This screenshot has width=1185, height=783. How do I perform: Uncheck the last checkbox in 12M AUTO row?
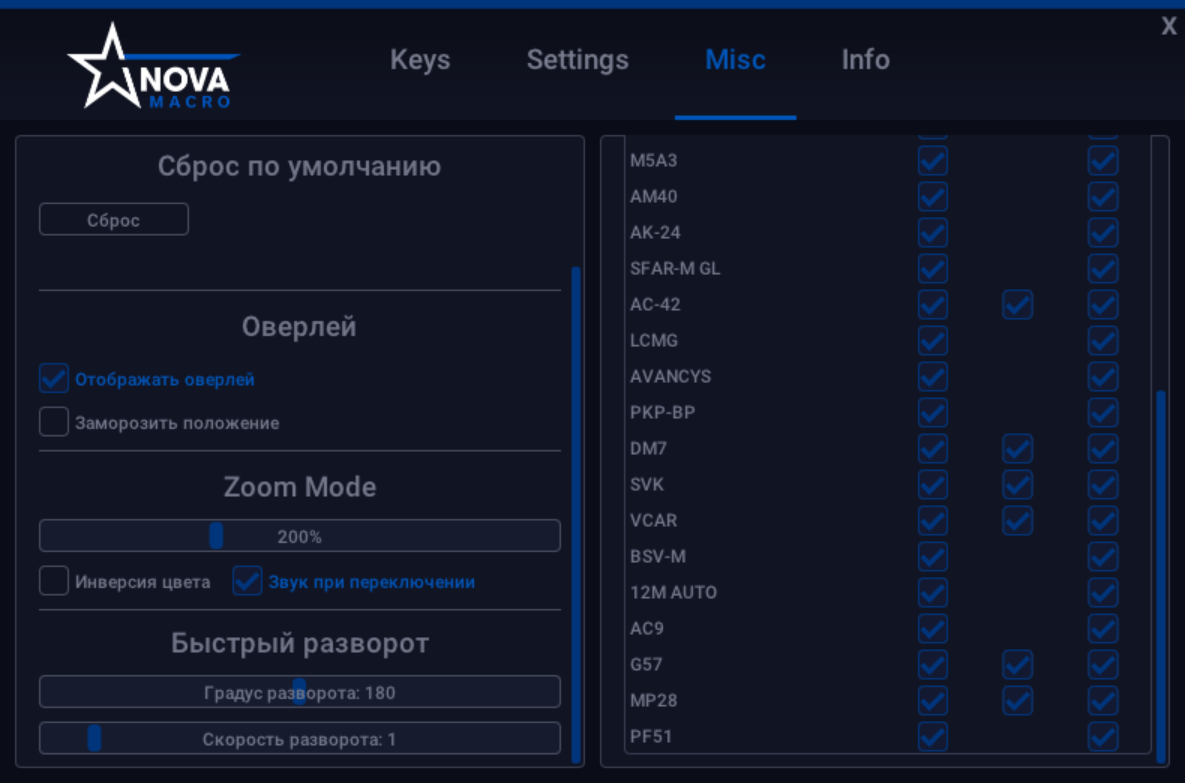coord(1103,593)
